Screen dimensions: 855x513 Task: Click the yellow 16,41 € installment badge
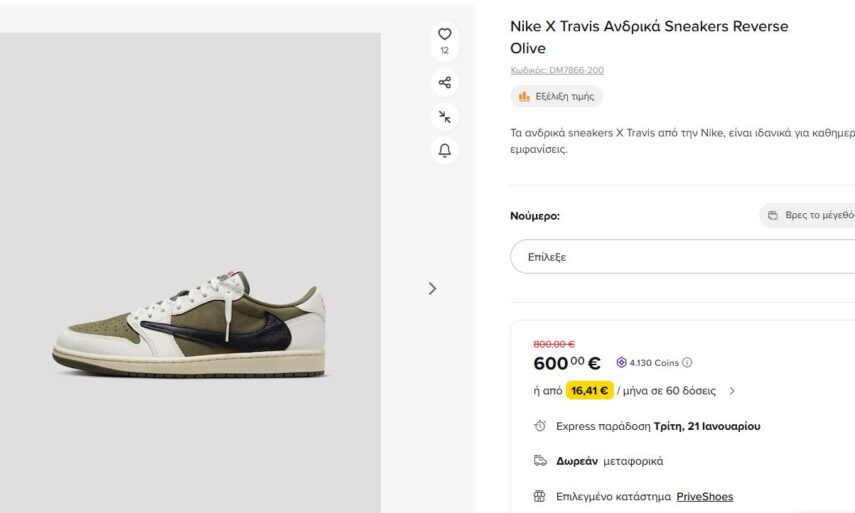click(x=588, y=391)
